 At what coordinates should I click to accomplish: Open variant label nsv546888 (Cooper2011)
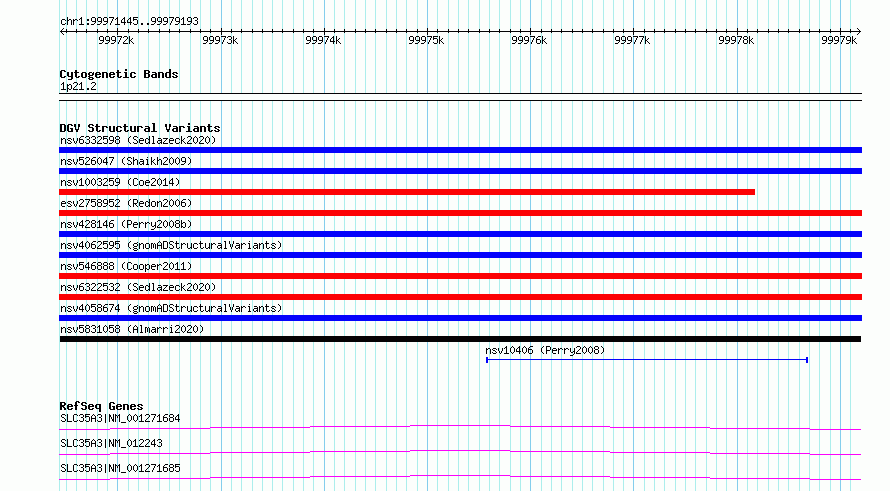[x=126, y=266]
